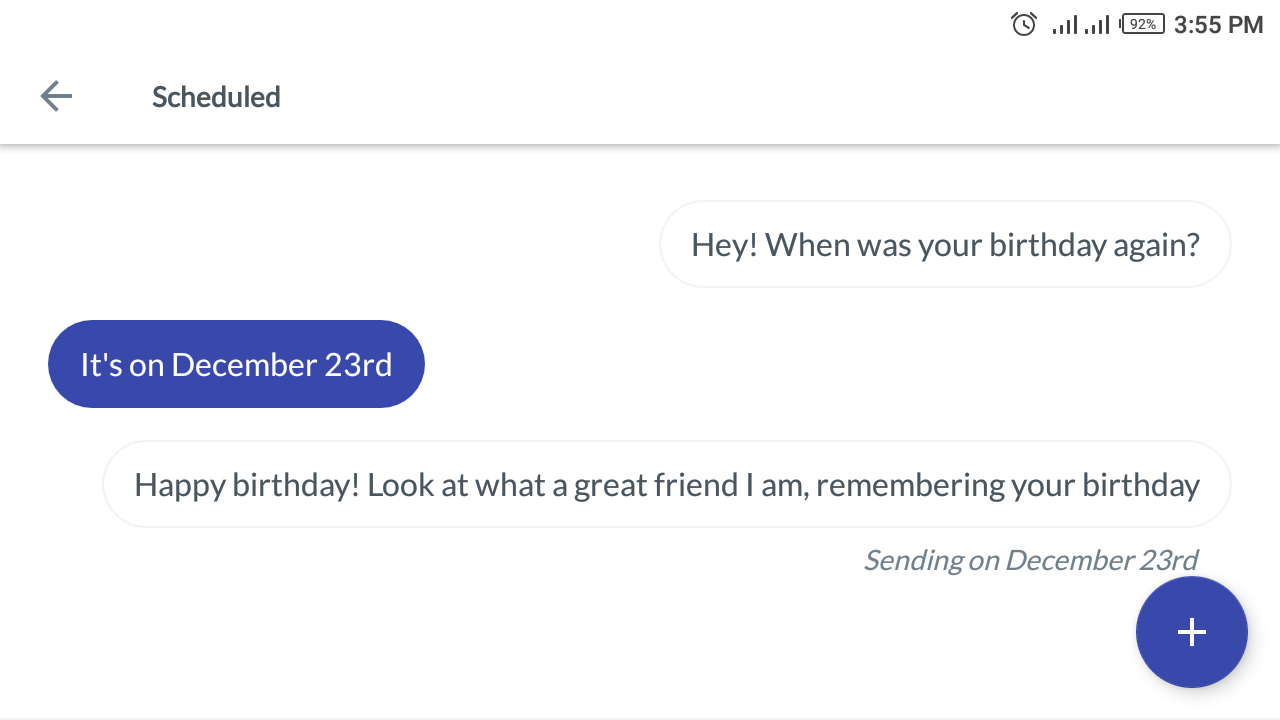
Task: Tap the 92% battery icon
Action: pos(1143,24)
